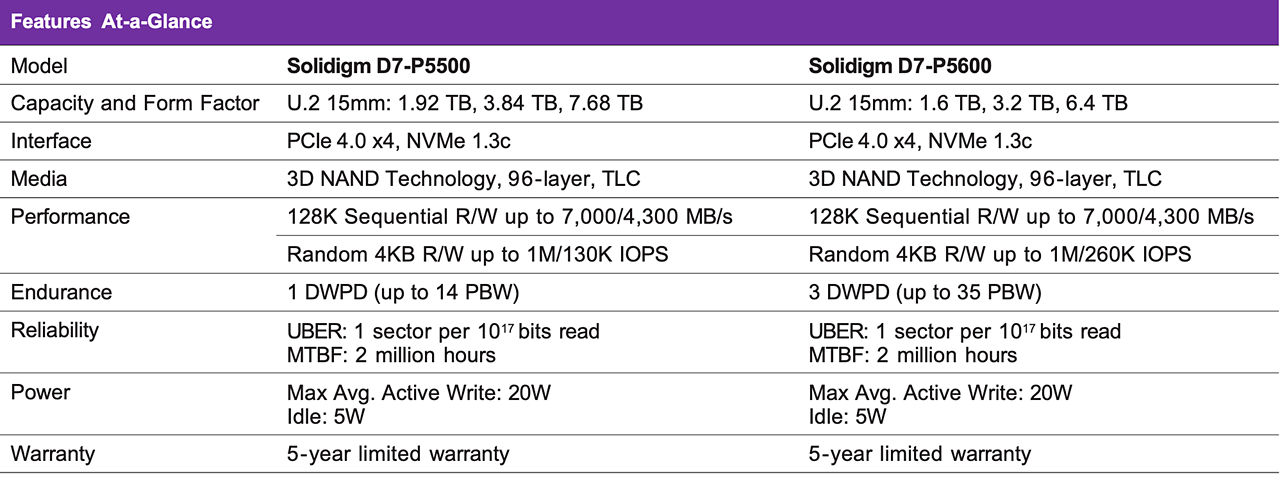This screenshot has width=1280, height=480.
Task: Select the Interface row label
Action: click(51, 141)
